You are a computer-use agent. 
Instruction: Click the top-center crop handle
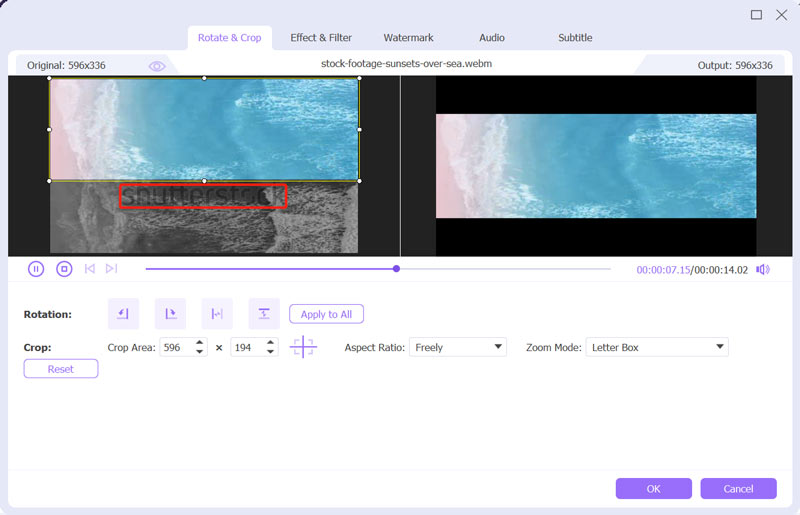click(x=204, y=78)
